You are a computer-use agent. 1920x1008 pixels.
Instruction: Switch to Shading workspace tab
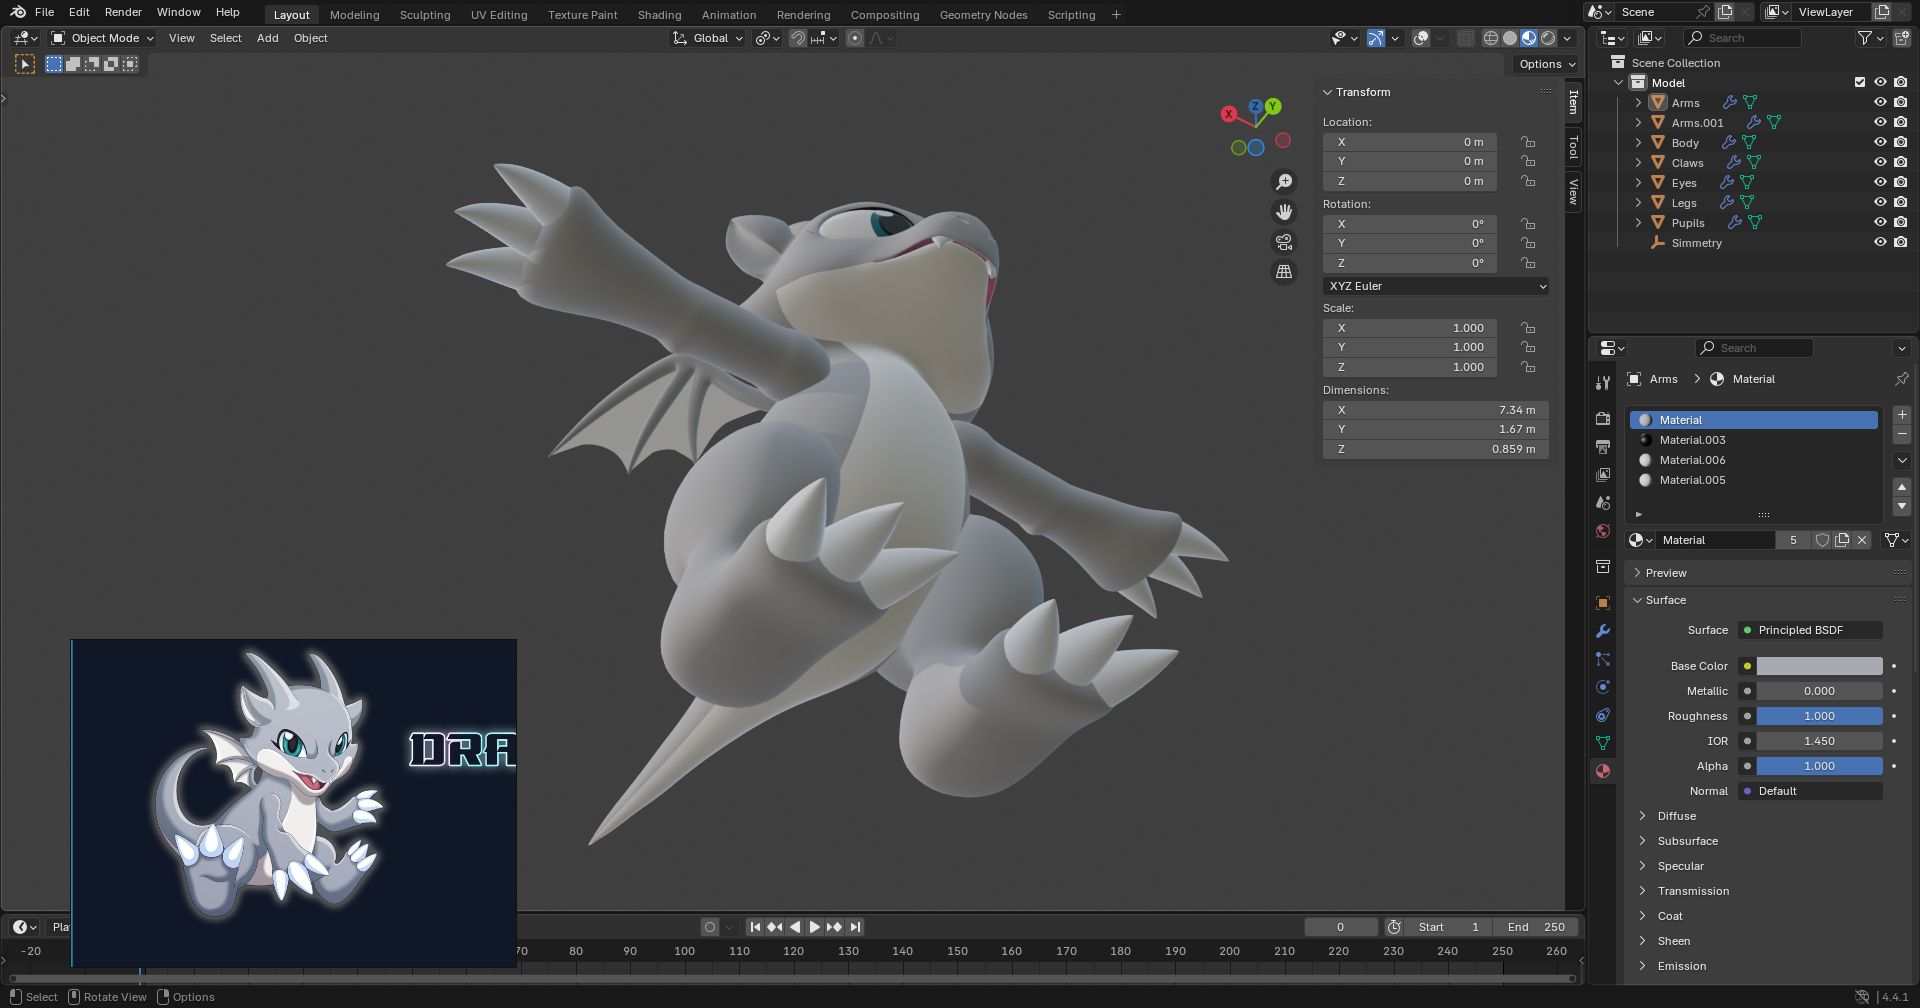coord(659,15)
